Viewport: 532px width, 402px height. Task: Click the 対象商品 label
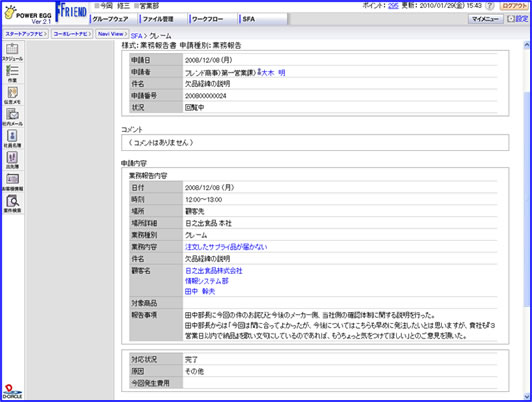(144, 303)
